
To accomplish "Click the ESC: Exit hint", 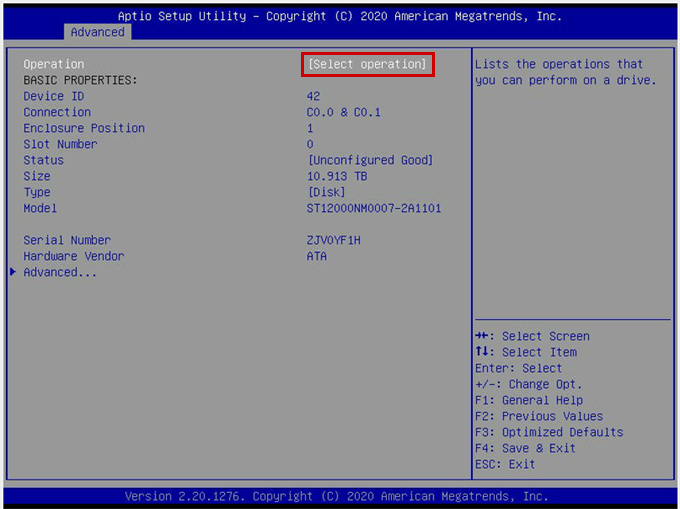I will pyautogui.click(x=505, y=464).
